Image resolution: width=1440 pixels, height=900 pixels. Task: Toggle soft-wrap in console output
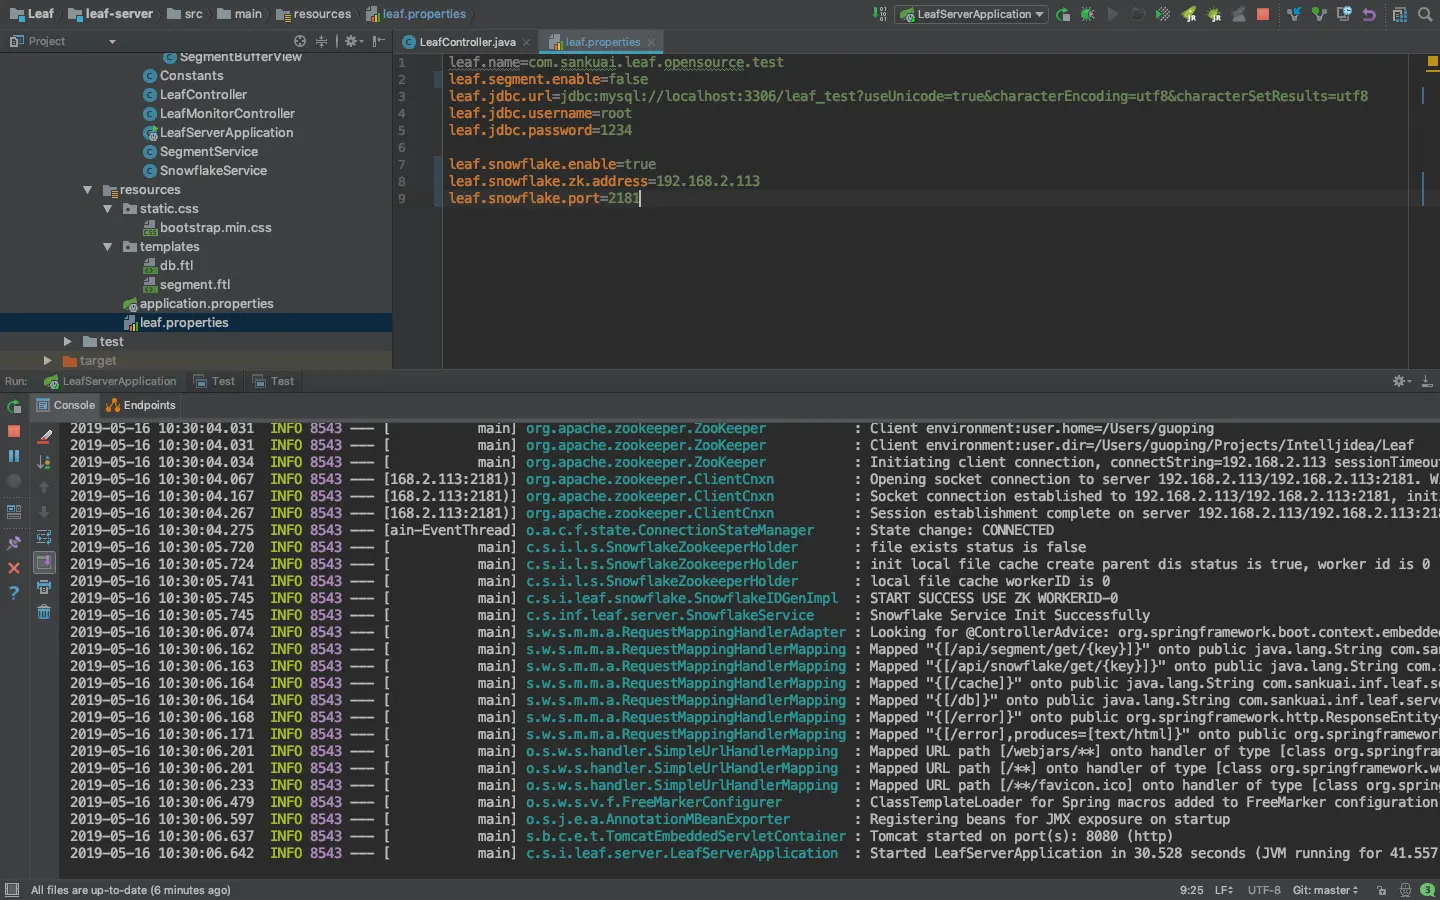point(44,537)
